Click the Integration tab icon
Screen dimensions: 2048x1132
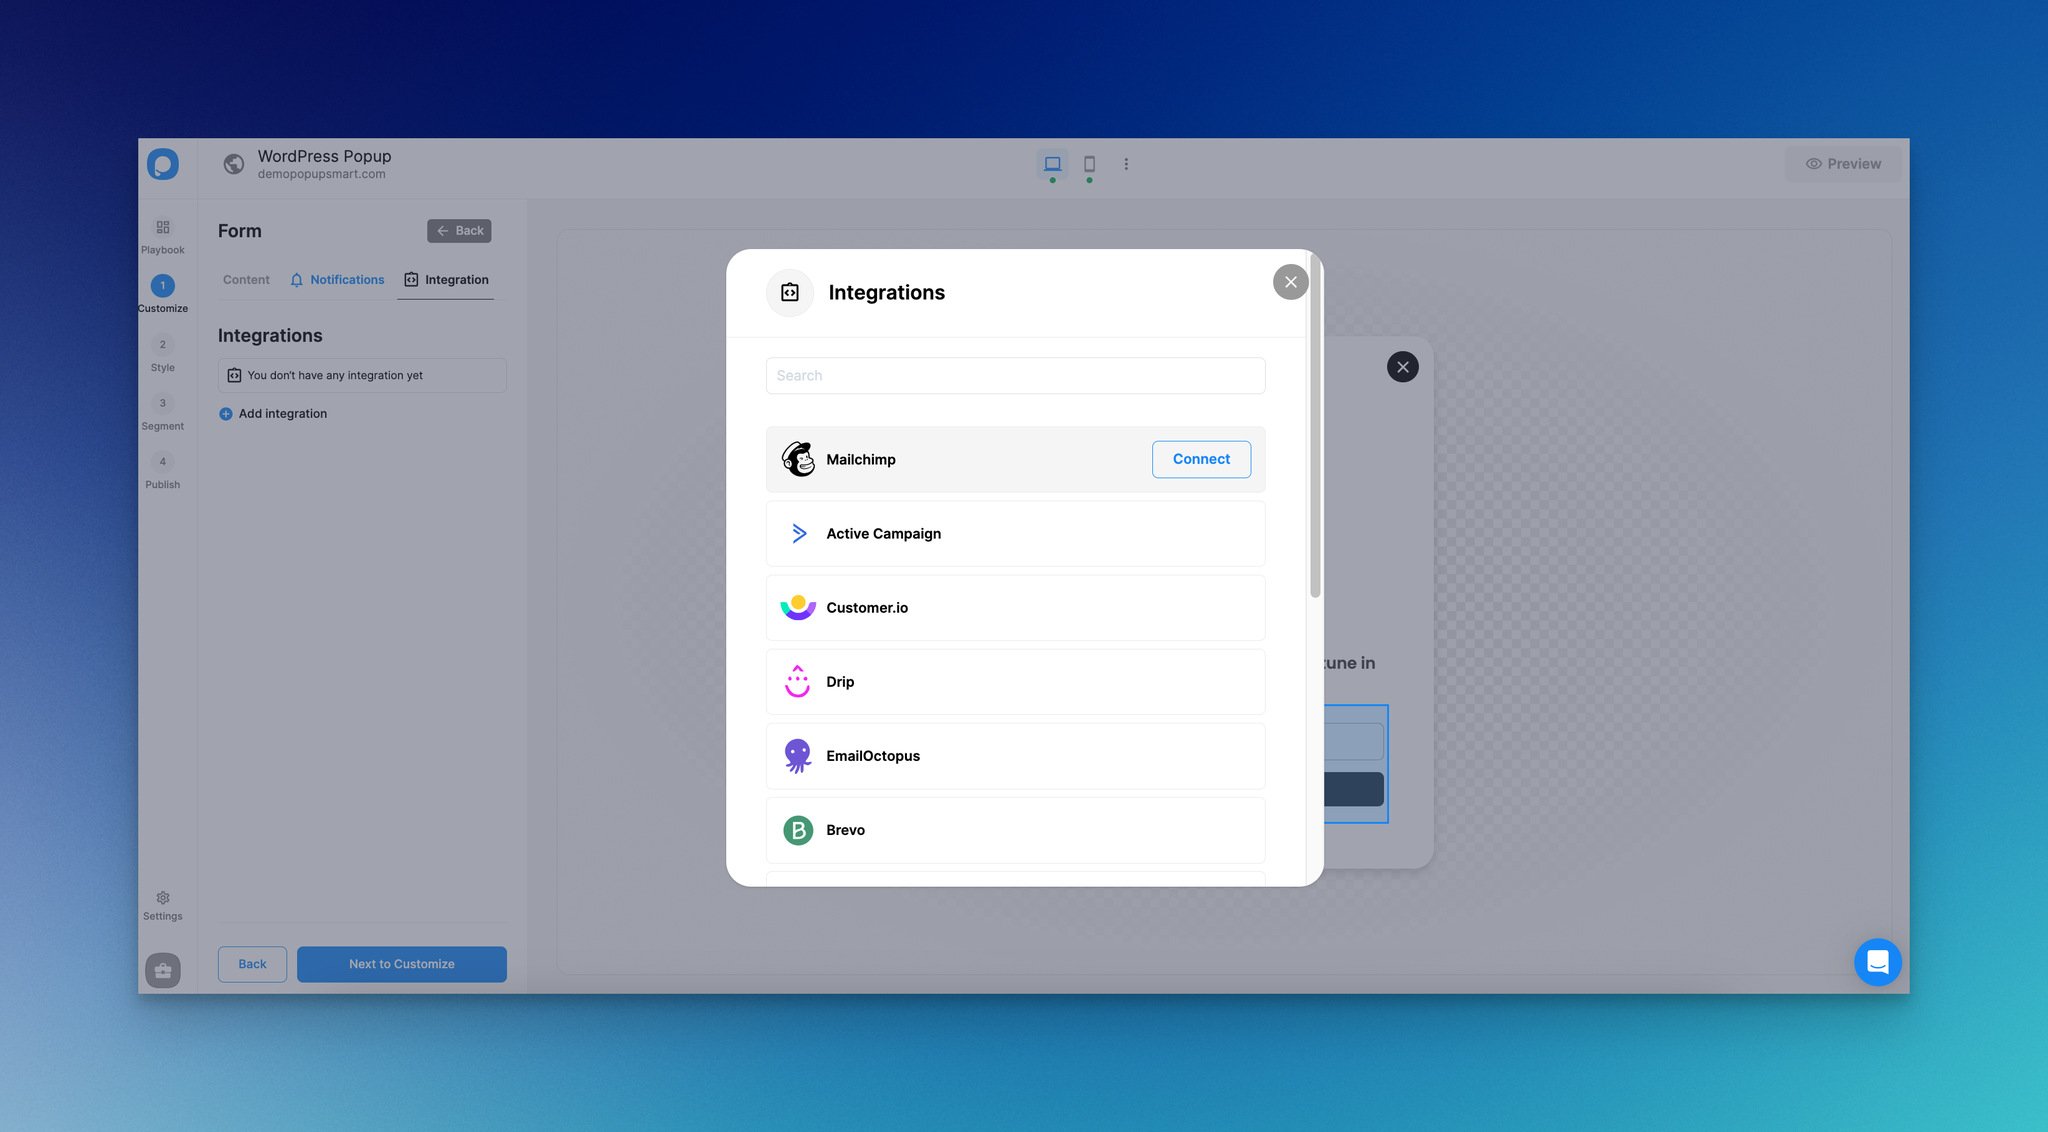point(408,280)
